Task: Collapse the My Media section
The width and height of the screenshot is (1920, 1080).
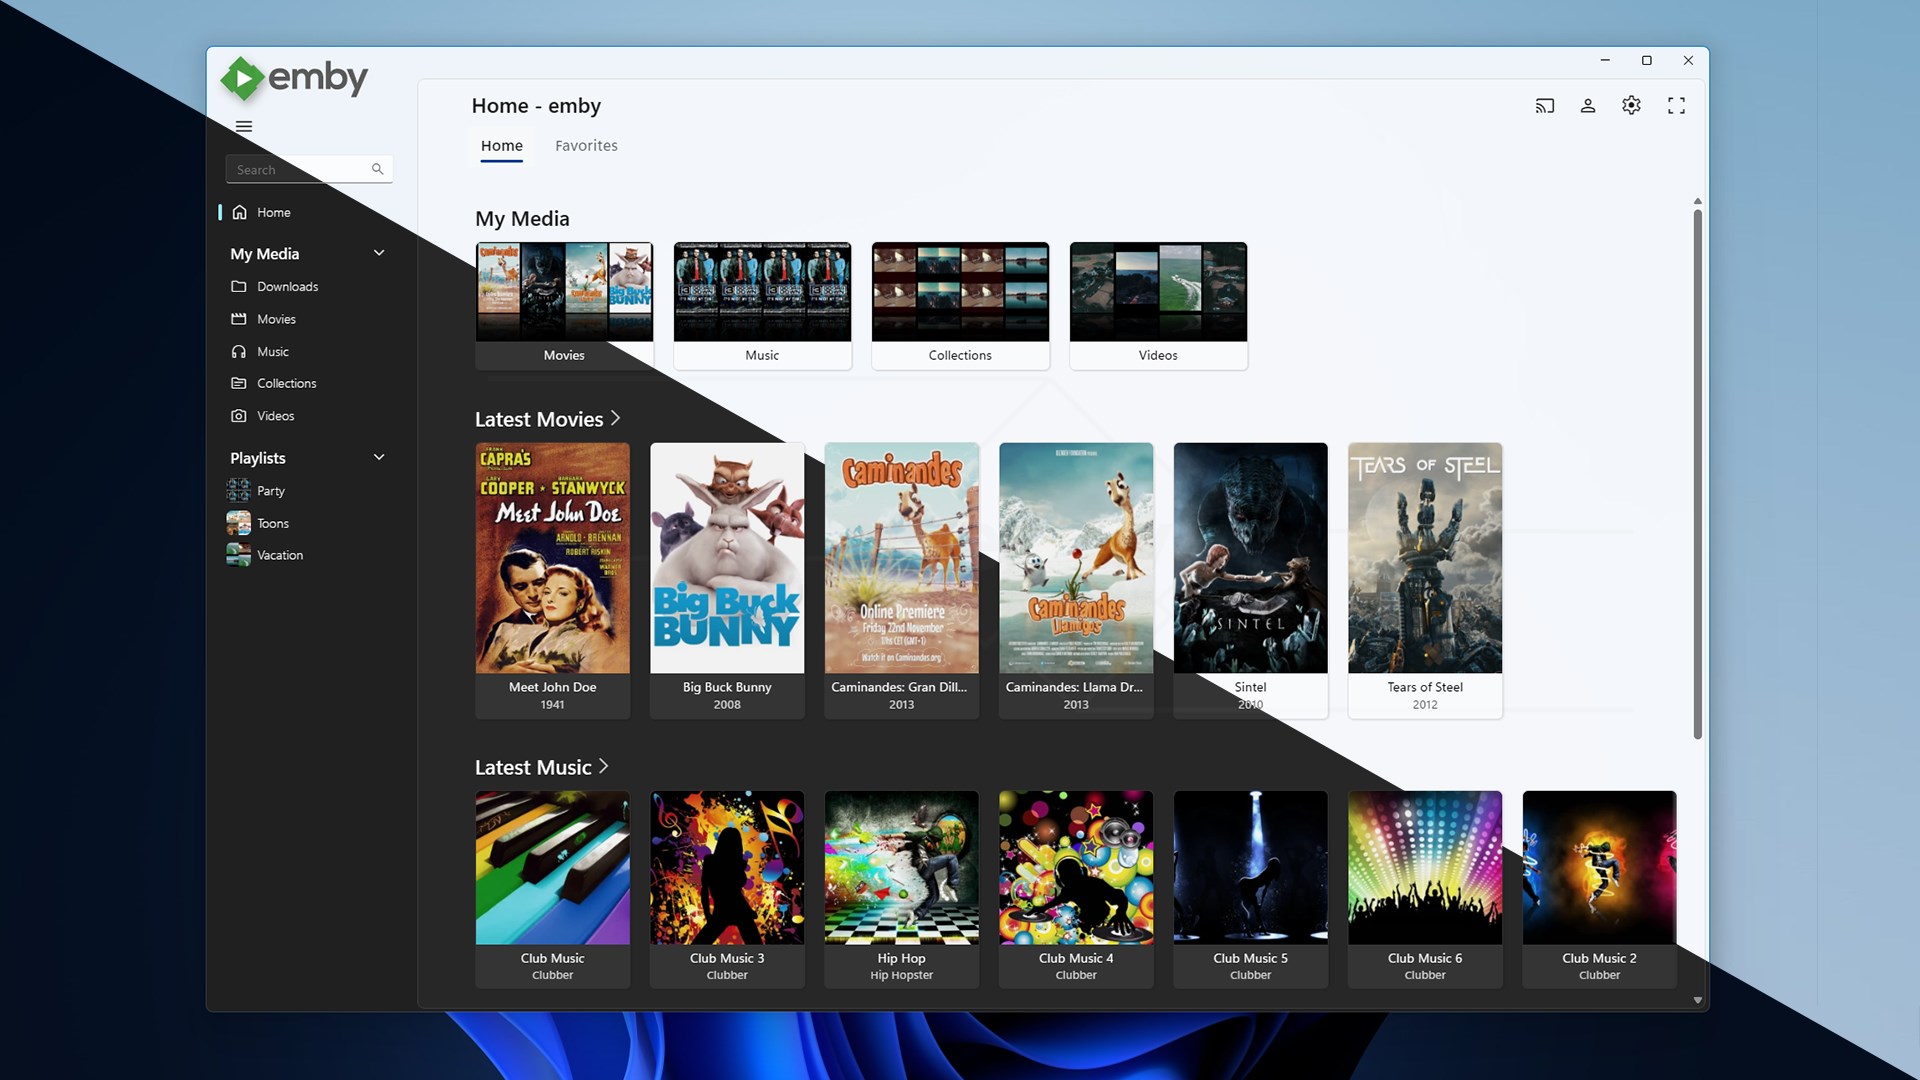Action: (x=379, y=253)
